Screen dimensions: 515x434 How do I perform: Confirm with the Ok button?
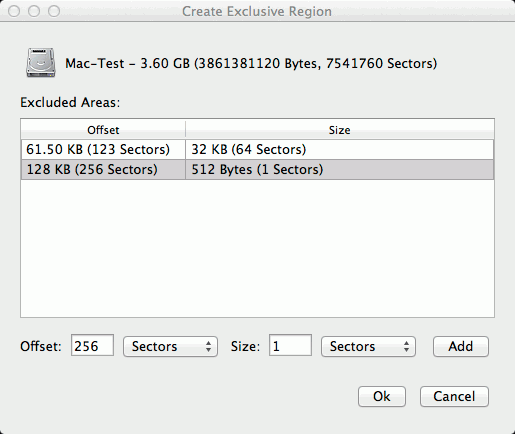[382, 397]
